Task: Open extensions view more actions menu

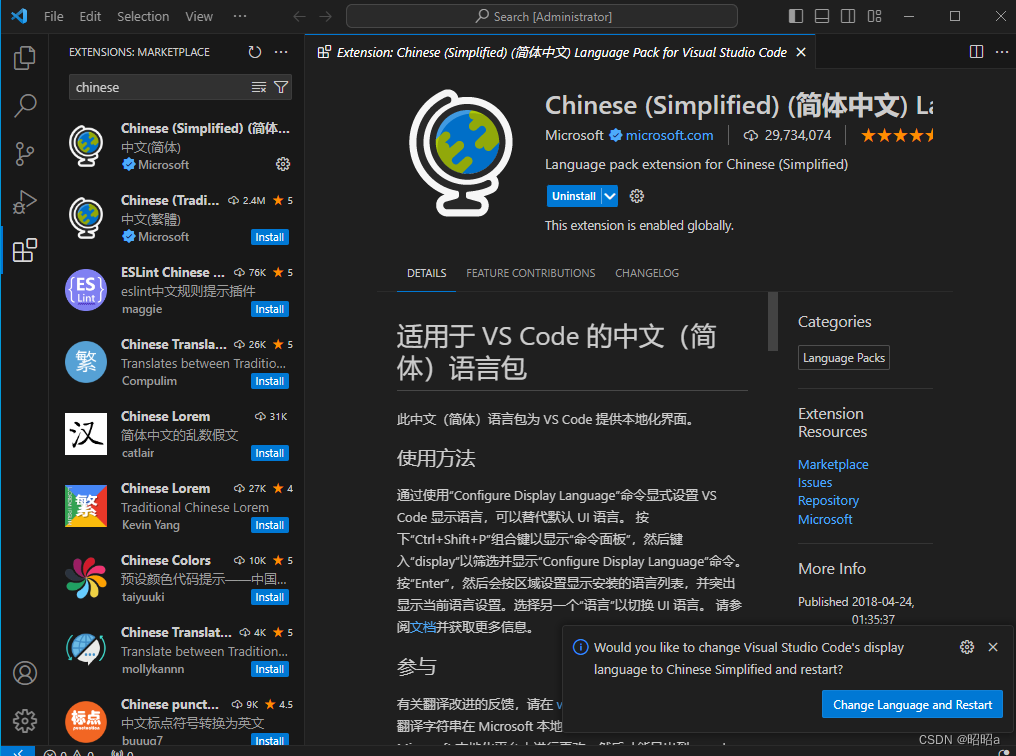Action: click(281, 52)
